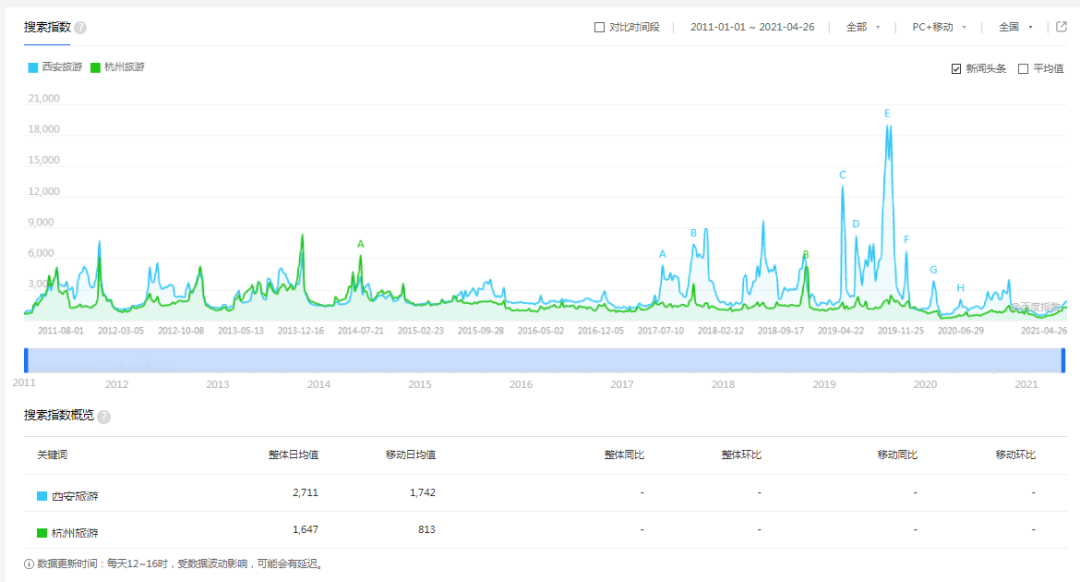Open the PC+移动 device dropdown
Viewport: 1080px width, 582px height.
click(939, 28)
